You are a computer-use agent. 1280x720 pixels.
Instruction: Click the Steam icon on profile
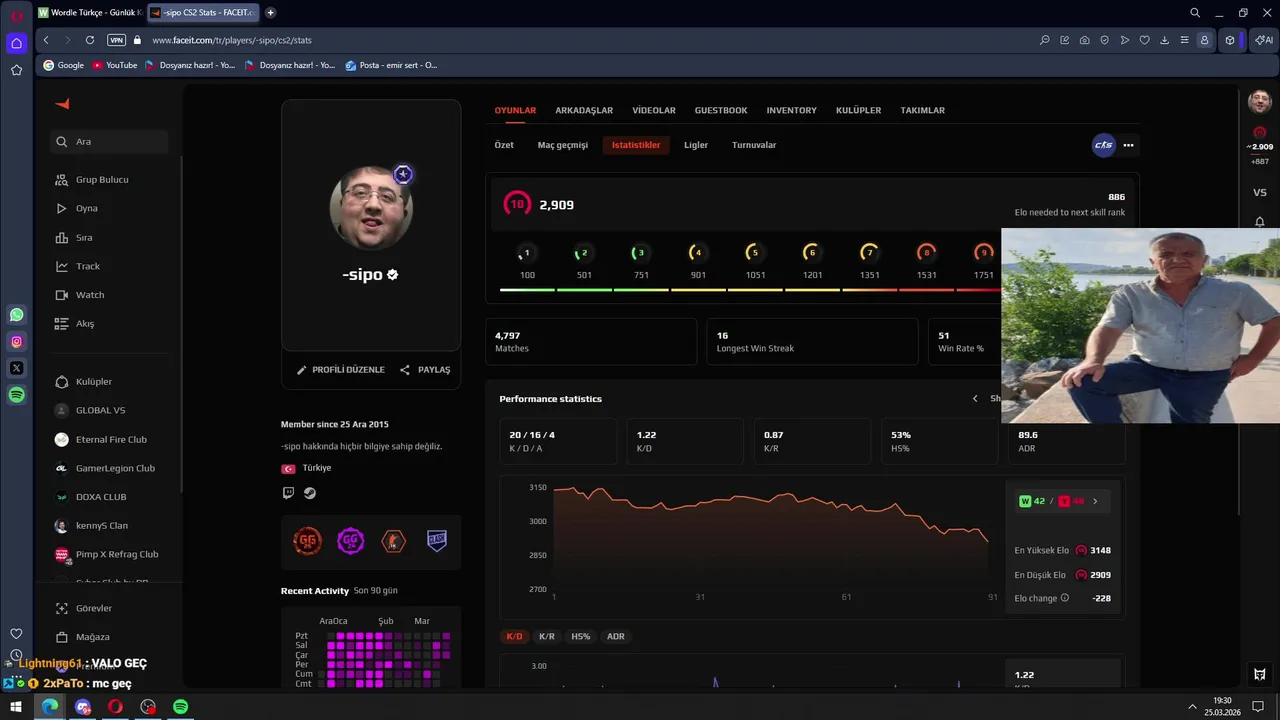coord(310,493)
